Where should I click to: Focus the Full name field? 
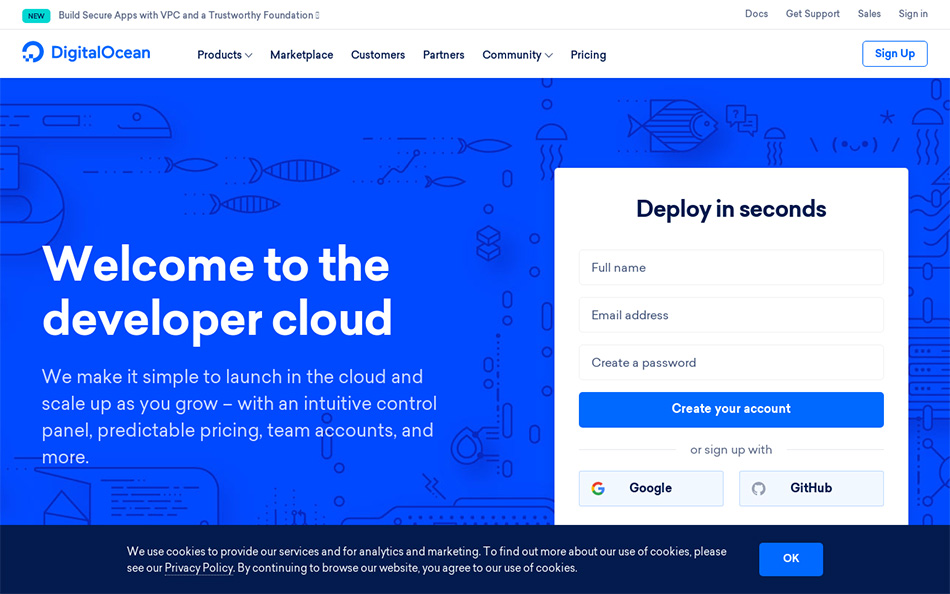pos(731,267)
